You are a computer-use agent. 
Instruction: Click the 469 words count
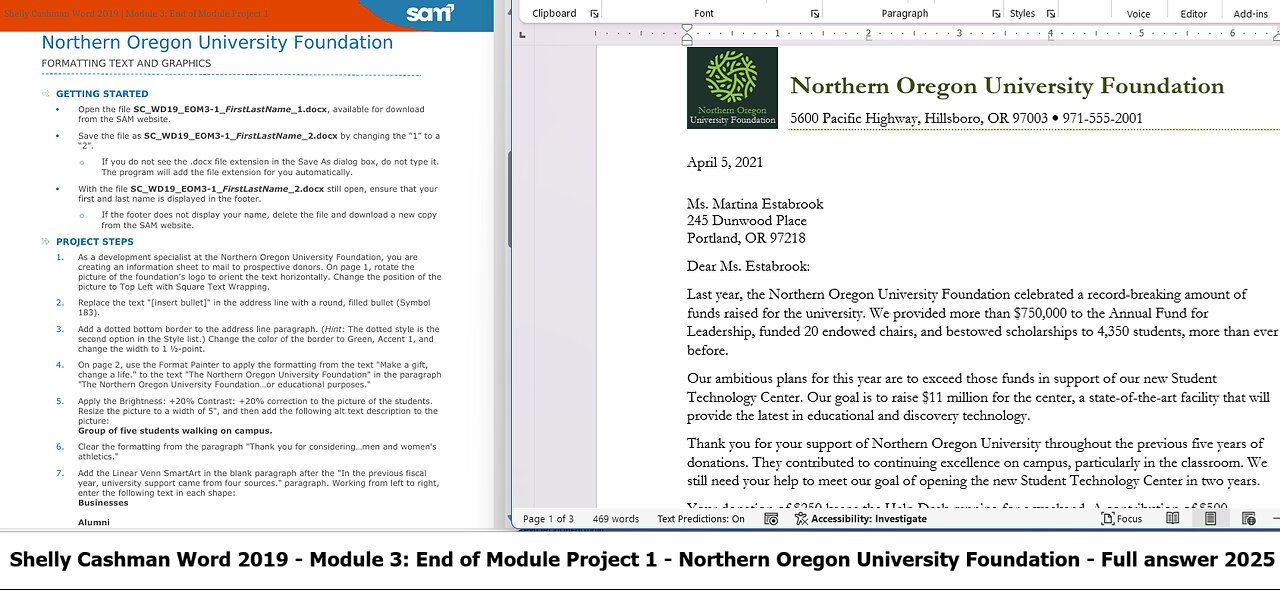point(616,519)
